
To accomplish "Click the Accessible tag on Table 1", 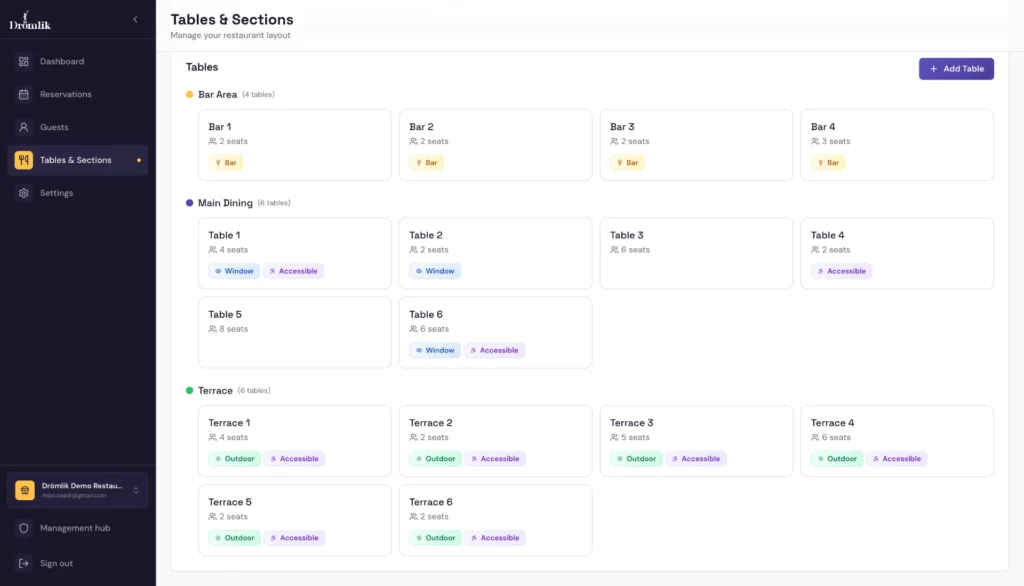I will click(x=293, y=271).
